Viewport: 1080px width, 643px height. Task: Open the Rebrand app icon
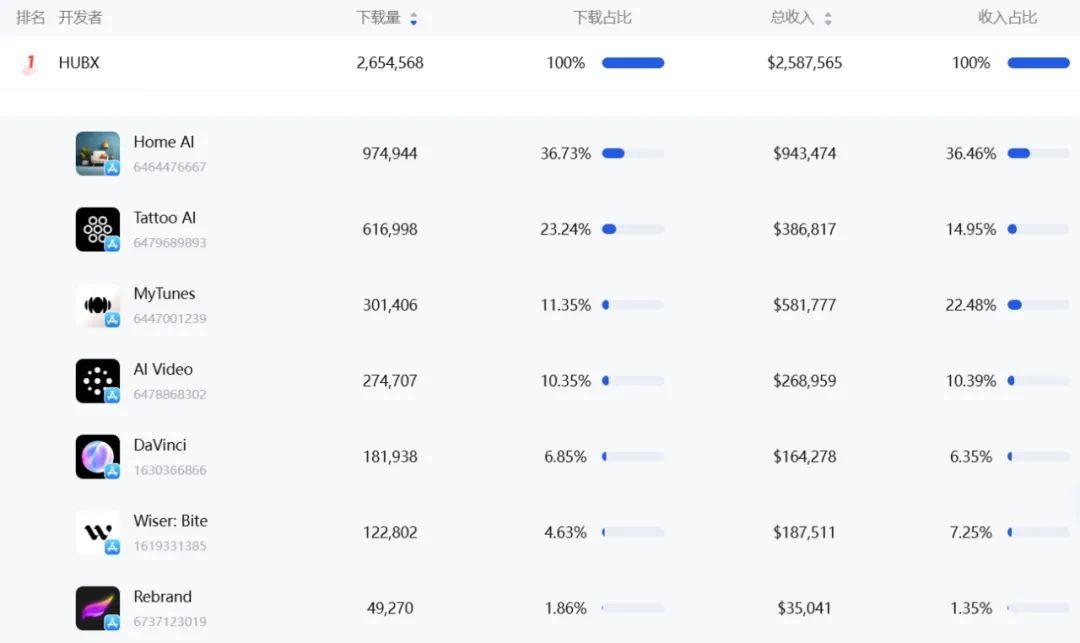pos(97,608)
